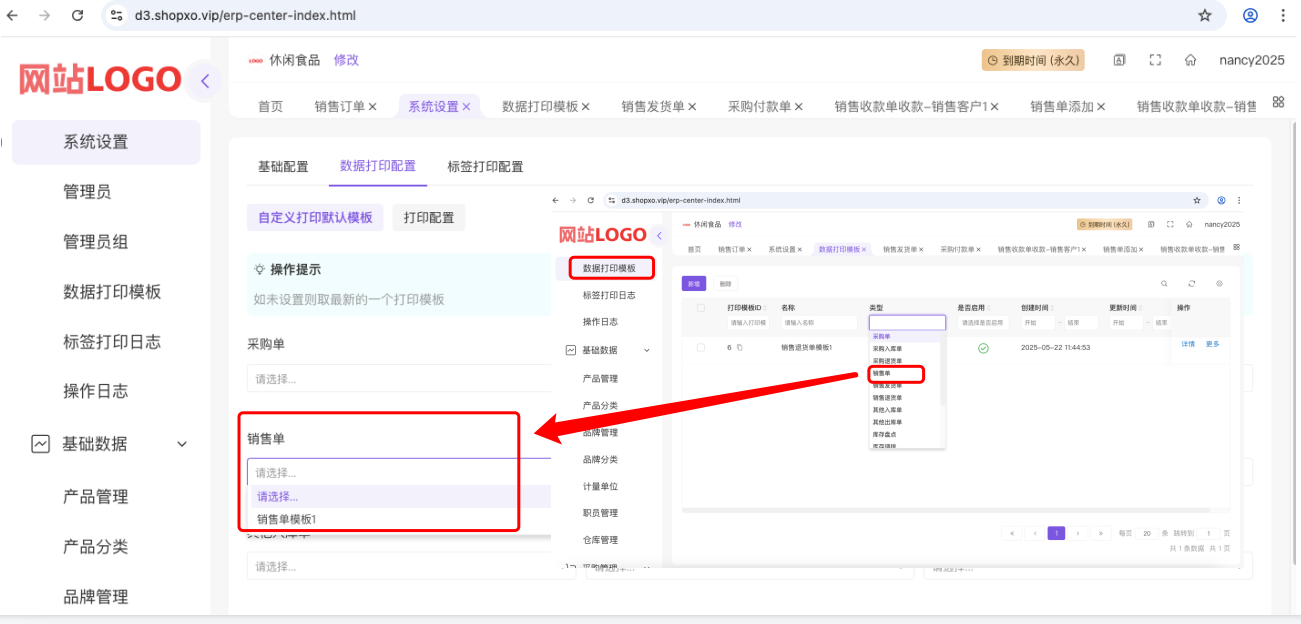Bookmark this page with the star icon
This screenshot has width=1301, height=624.
tap(1205, 16)
